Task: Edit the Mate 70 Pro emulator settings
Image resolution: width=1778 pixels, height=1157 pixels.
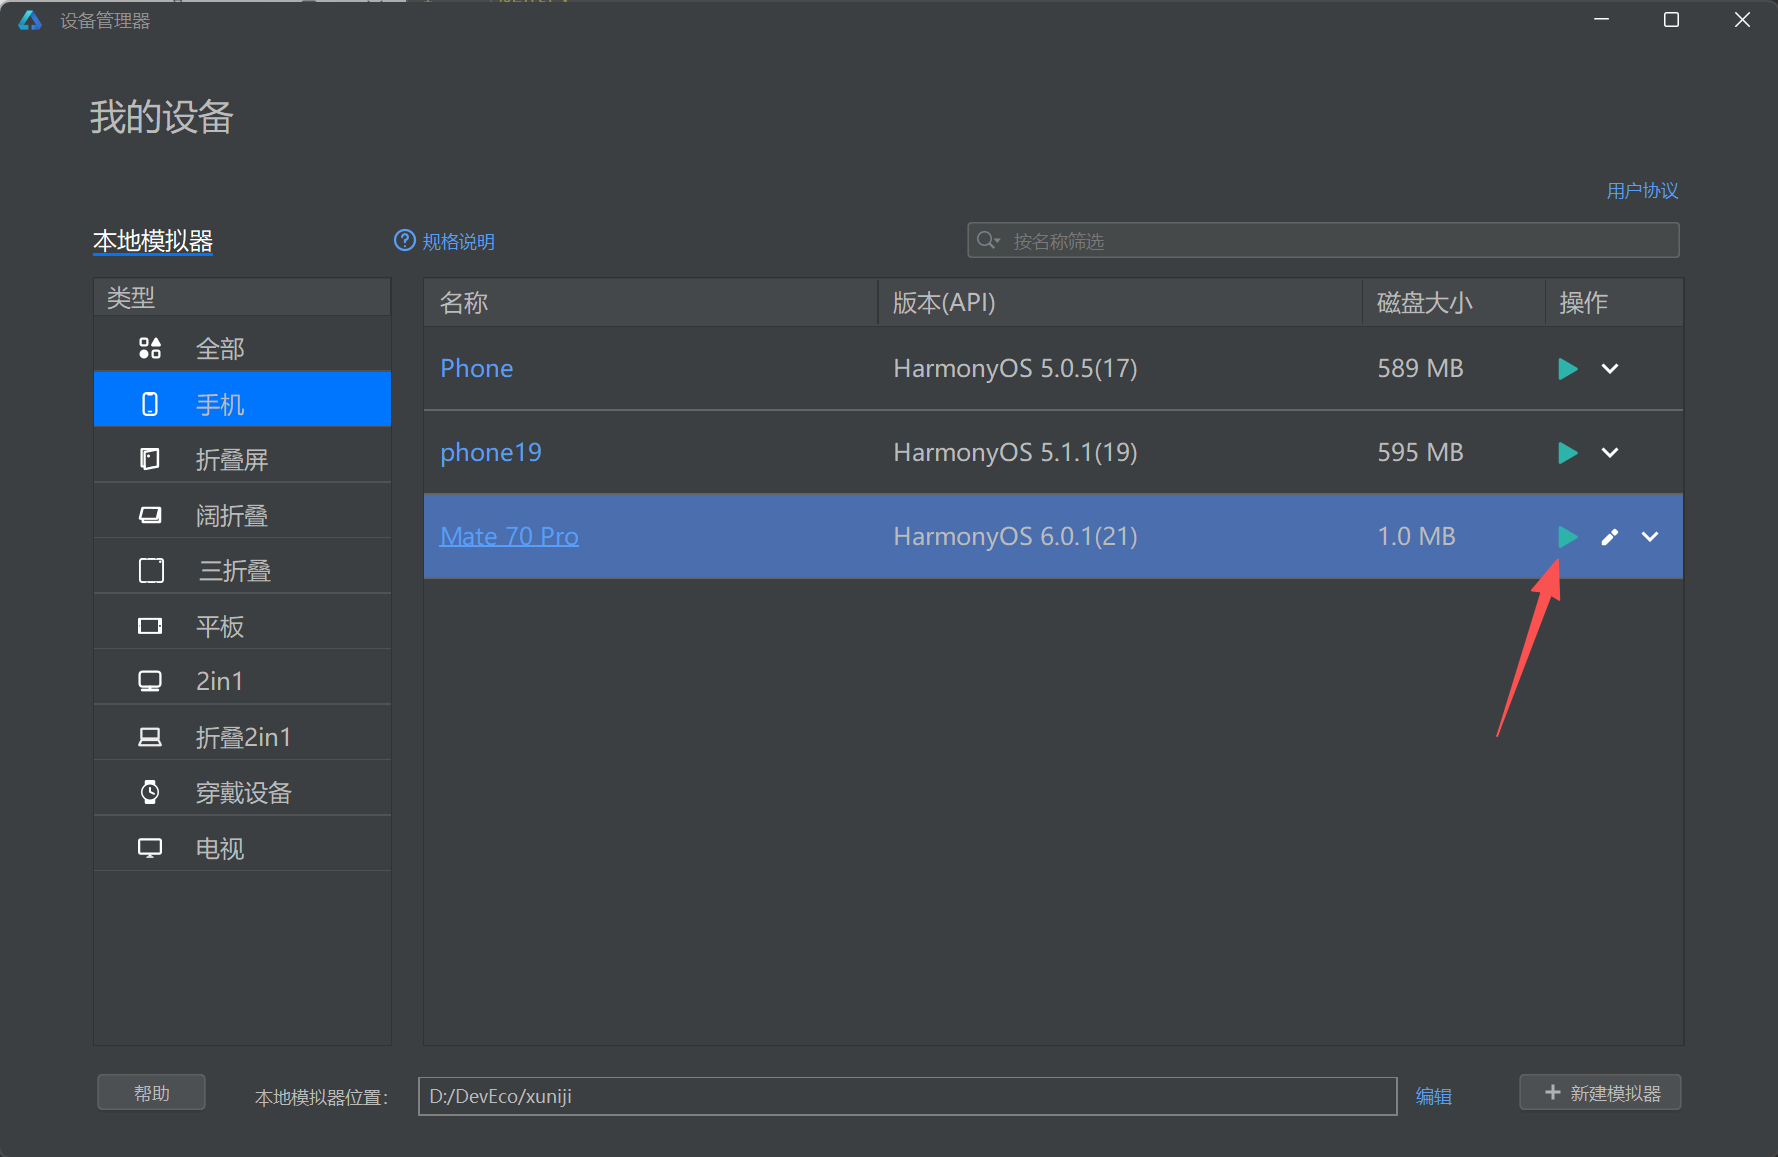Action: pos(1609,537)
